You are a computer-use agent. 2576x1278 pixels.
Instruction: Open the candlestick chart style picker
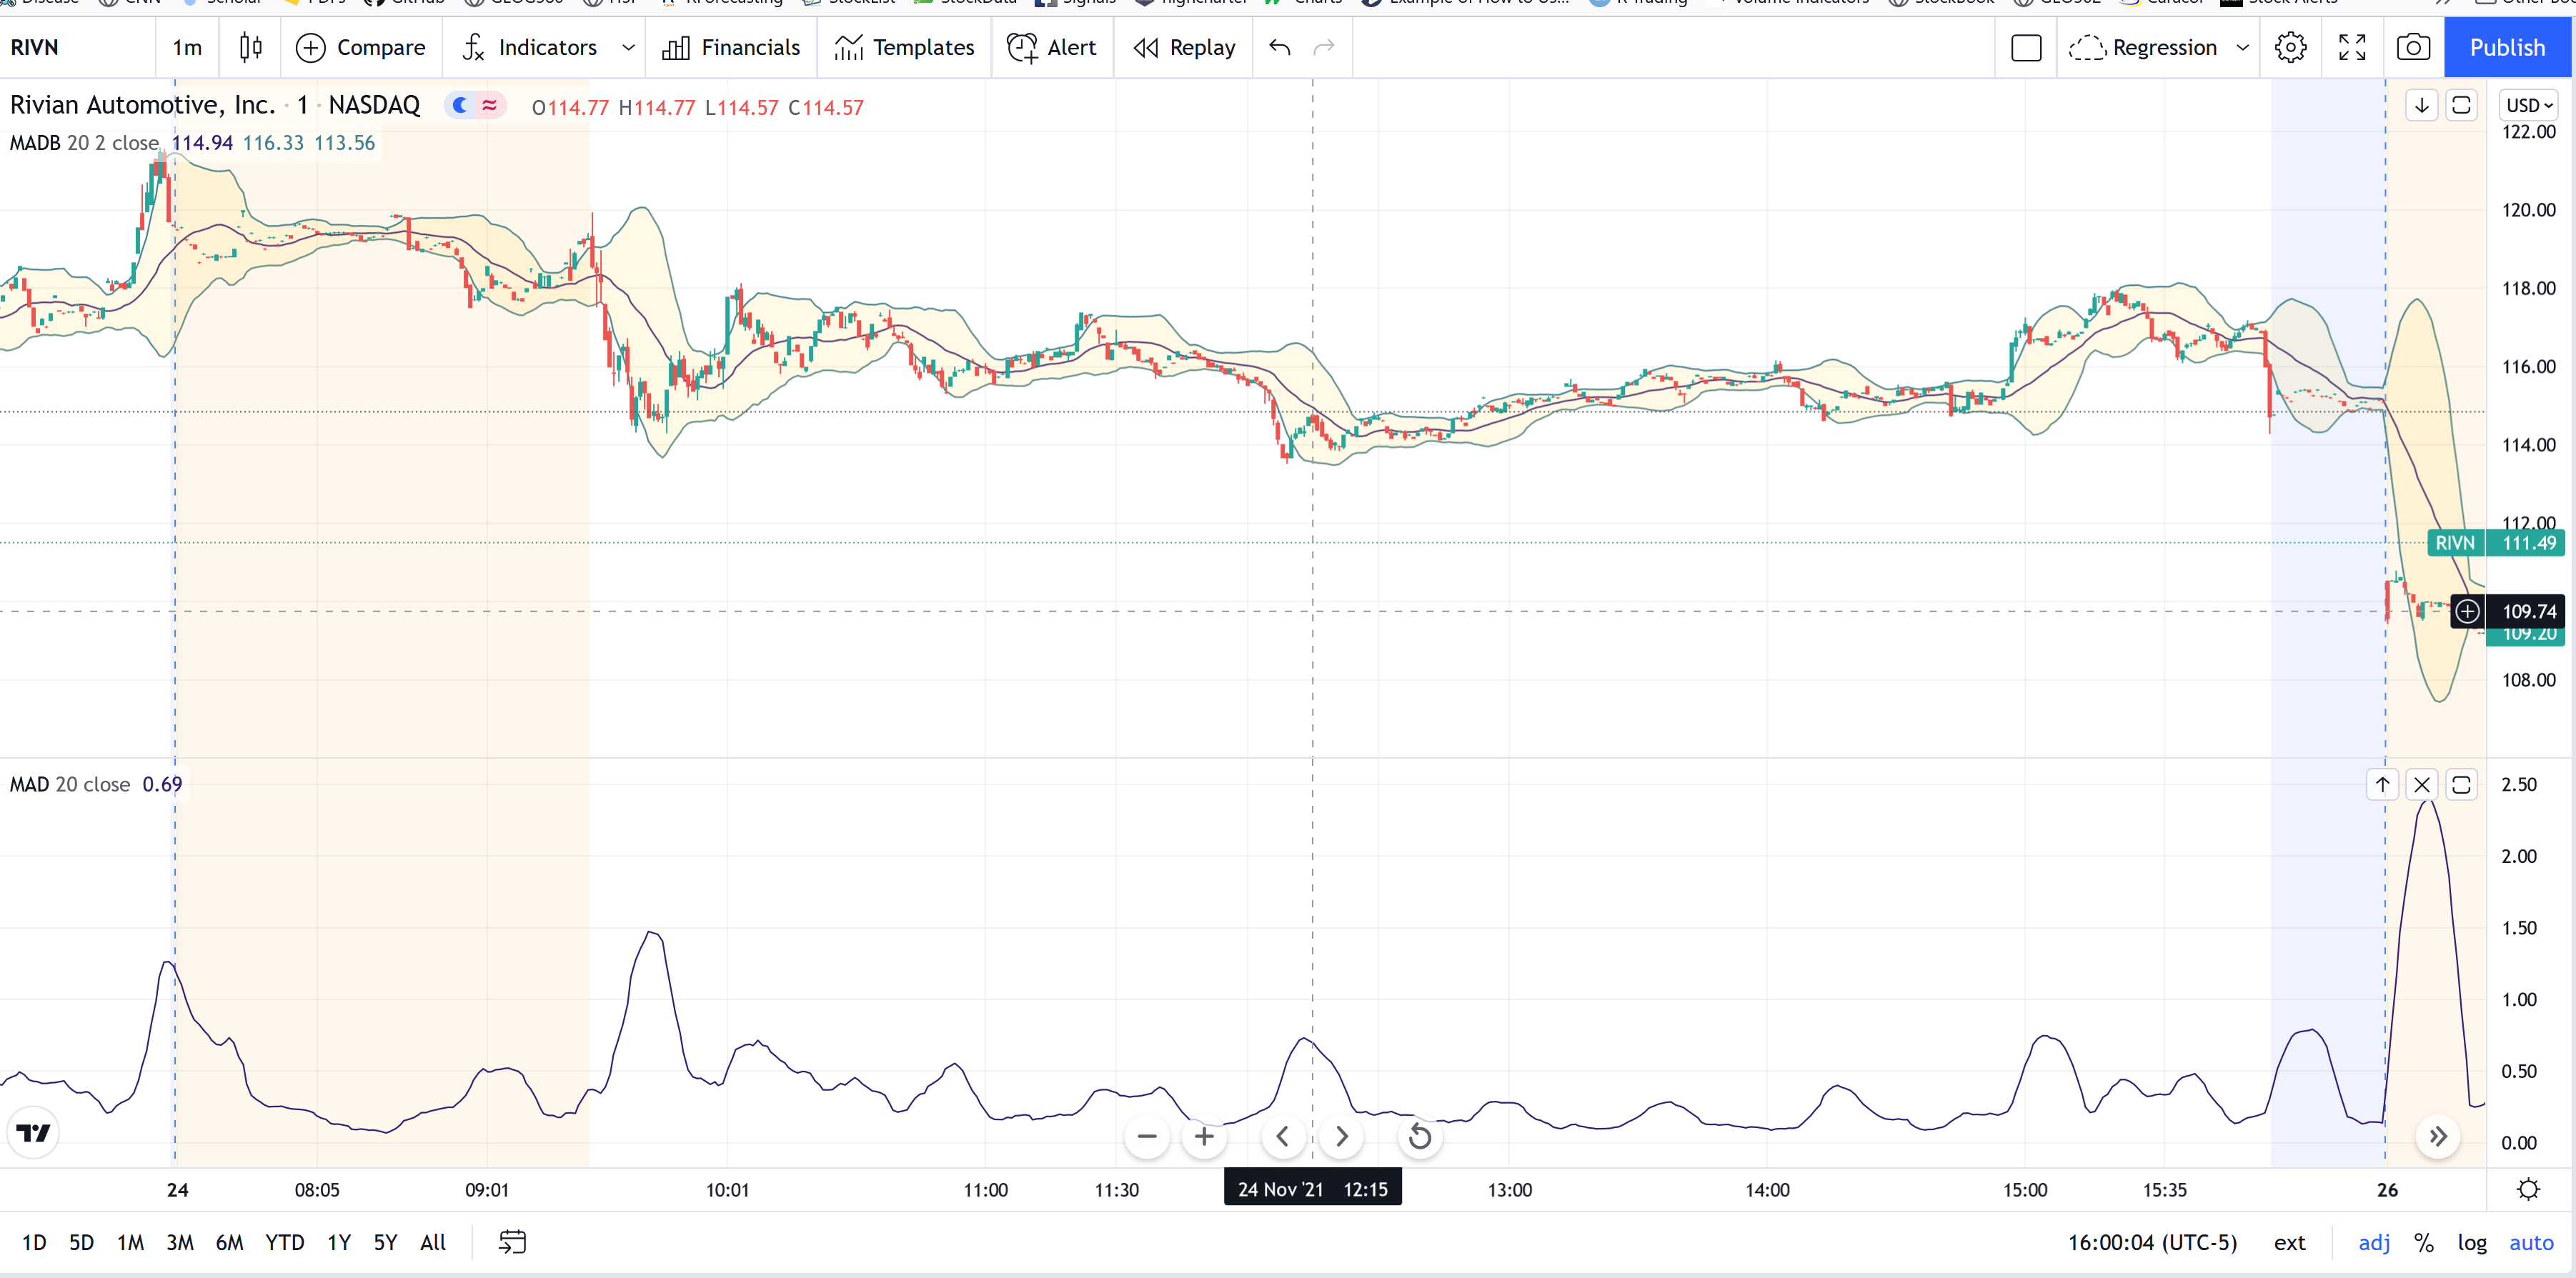[x=250, y=47]
